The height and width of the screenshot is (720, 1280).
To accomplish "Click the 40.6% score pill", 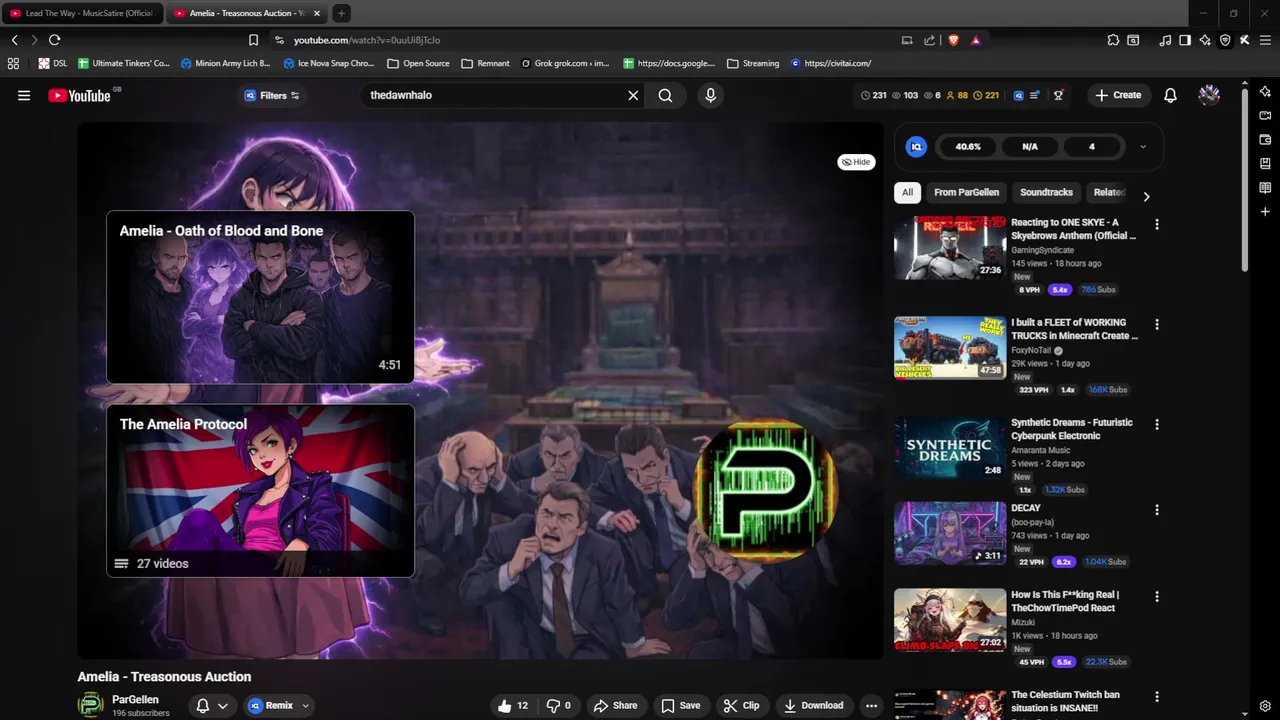I will tap(968, 147).
